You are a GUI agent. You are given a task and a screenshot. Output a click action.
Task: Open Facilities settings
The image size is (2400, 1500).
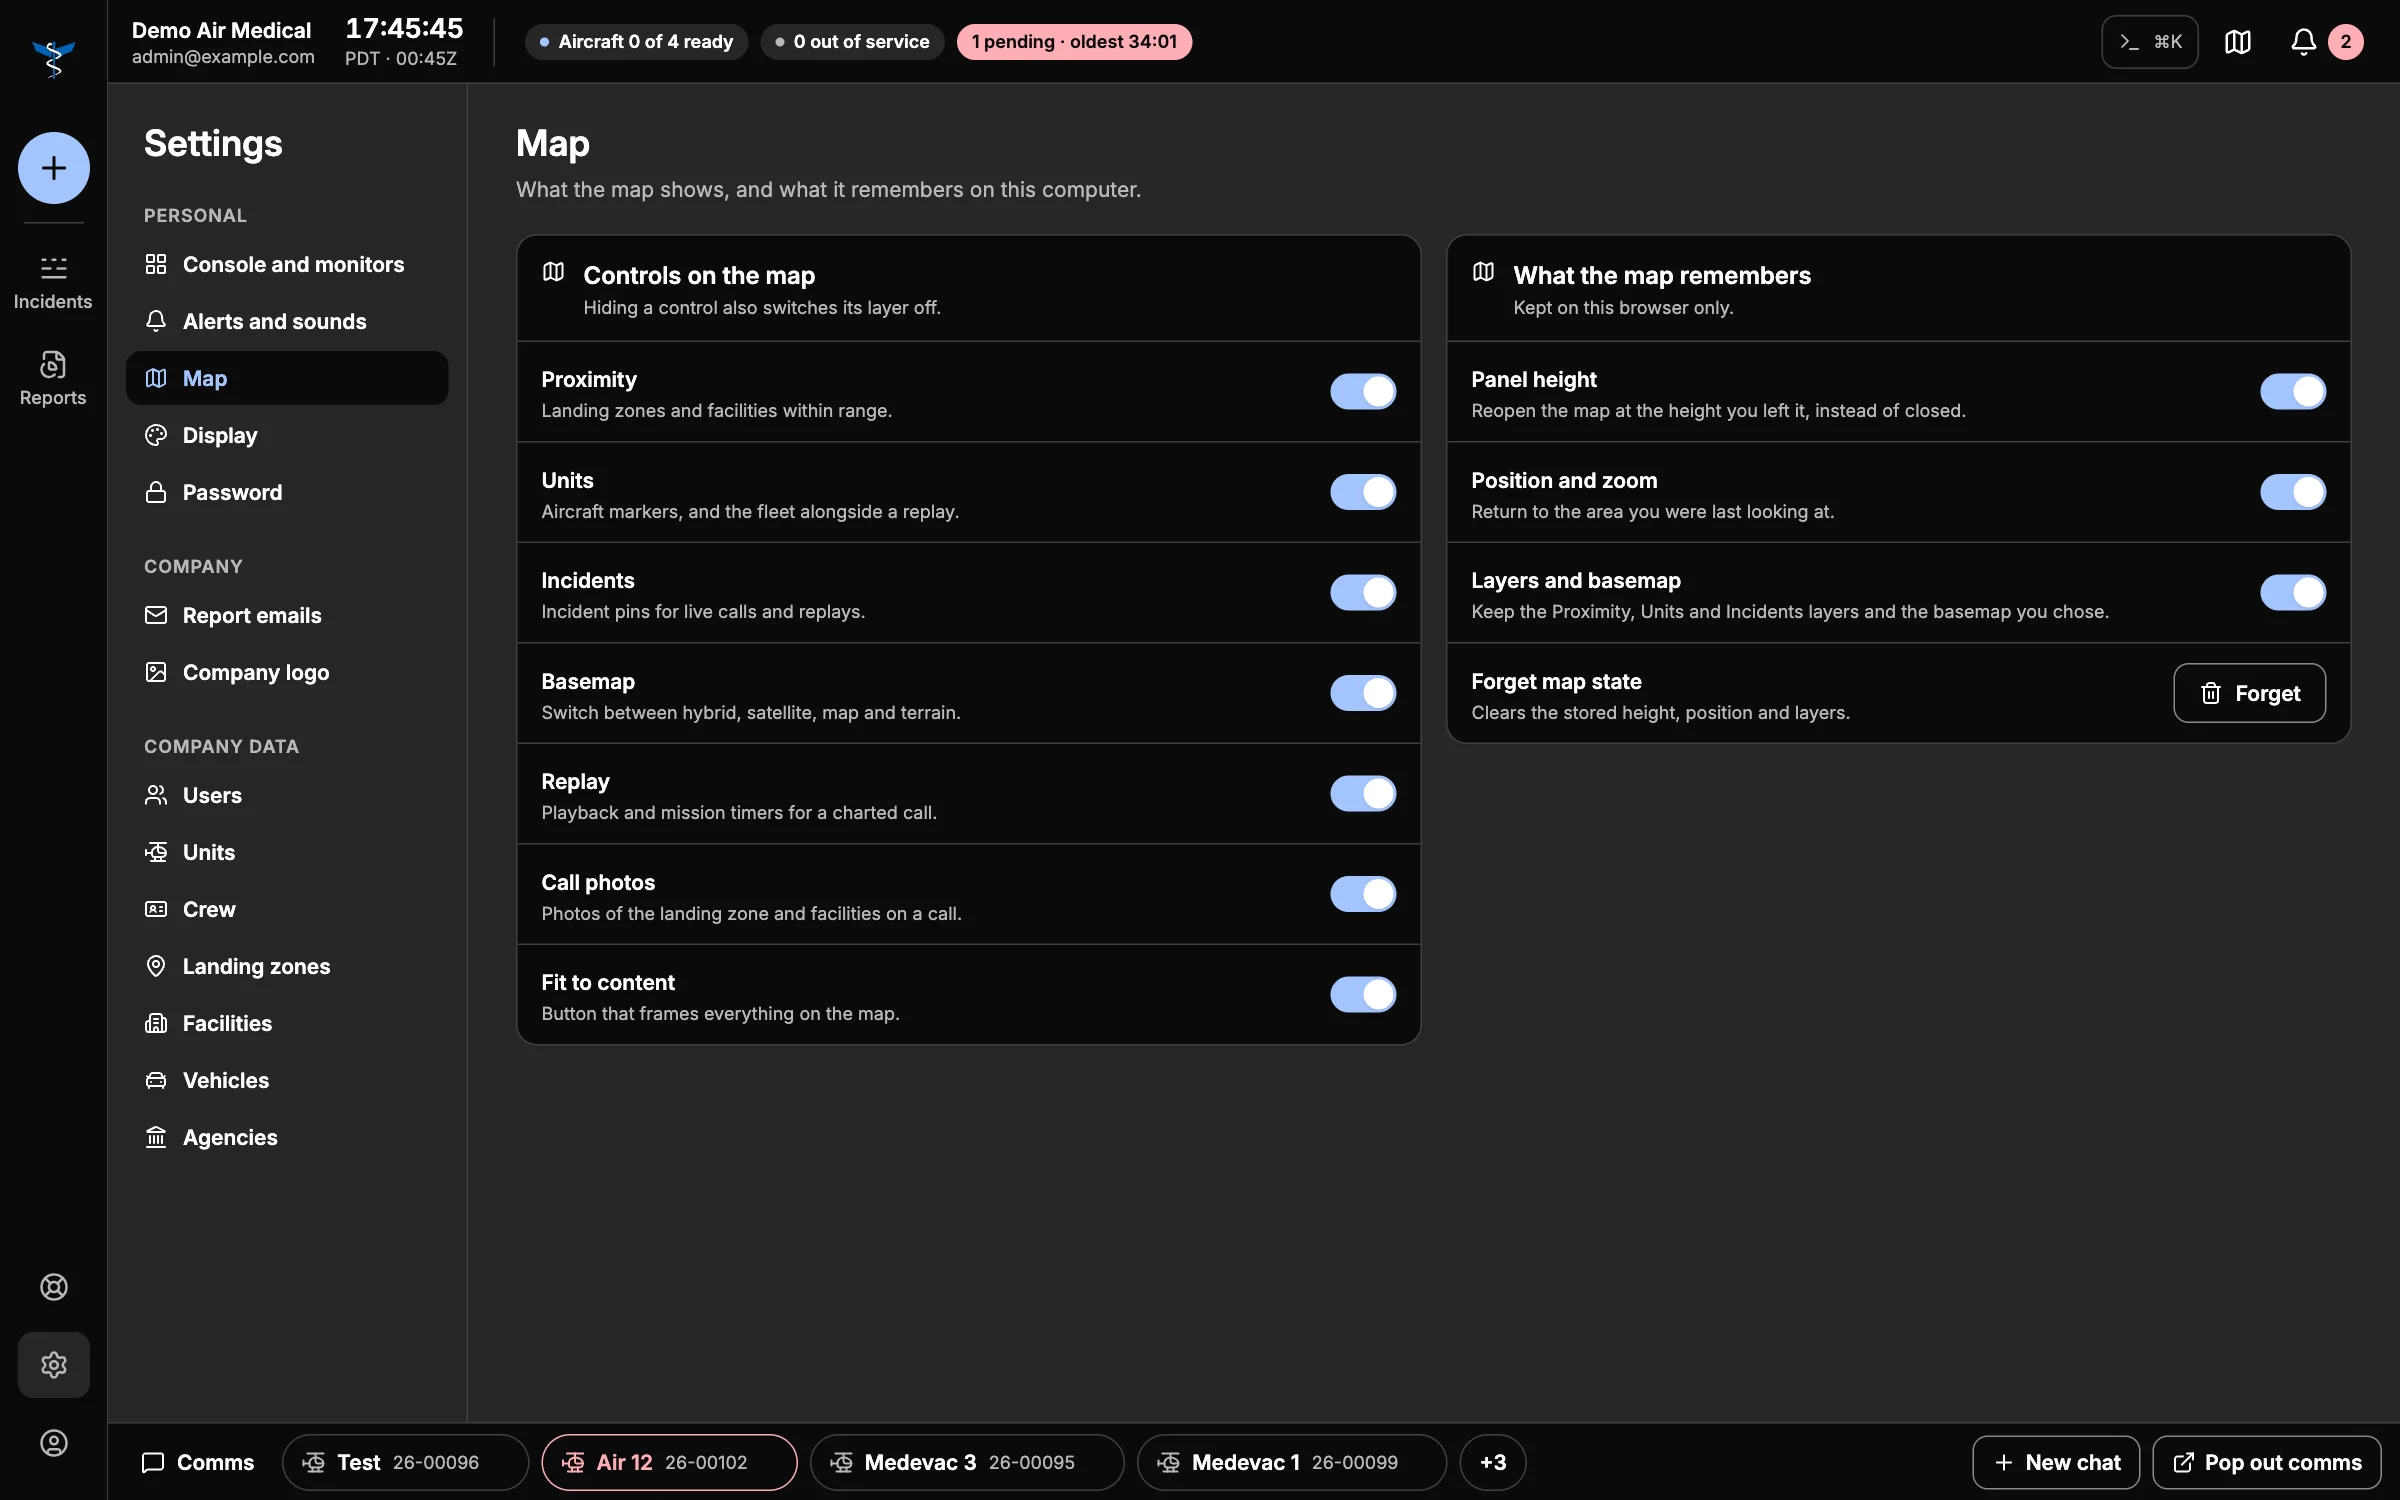pyautogui.click(x=287, y=1023)
